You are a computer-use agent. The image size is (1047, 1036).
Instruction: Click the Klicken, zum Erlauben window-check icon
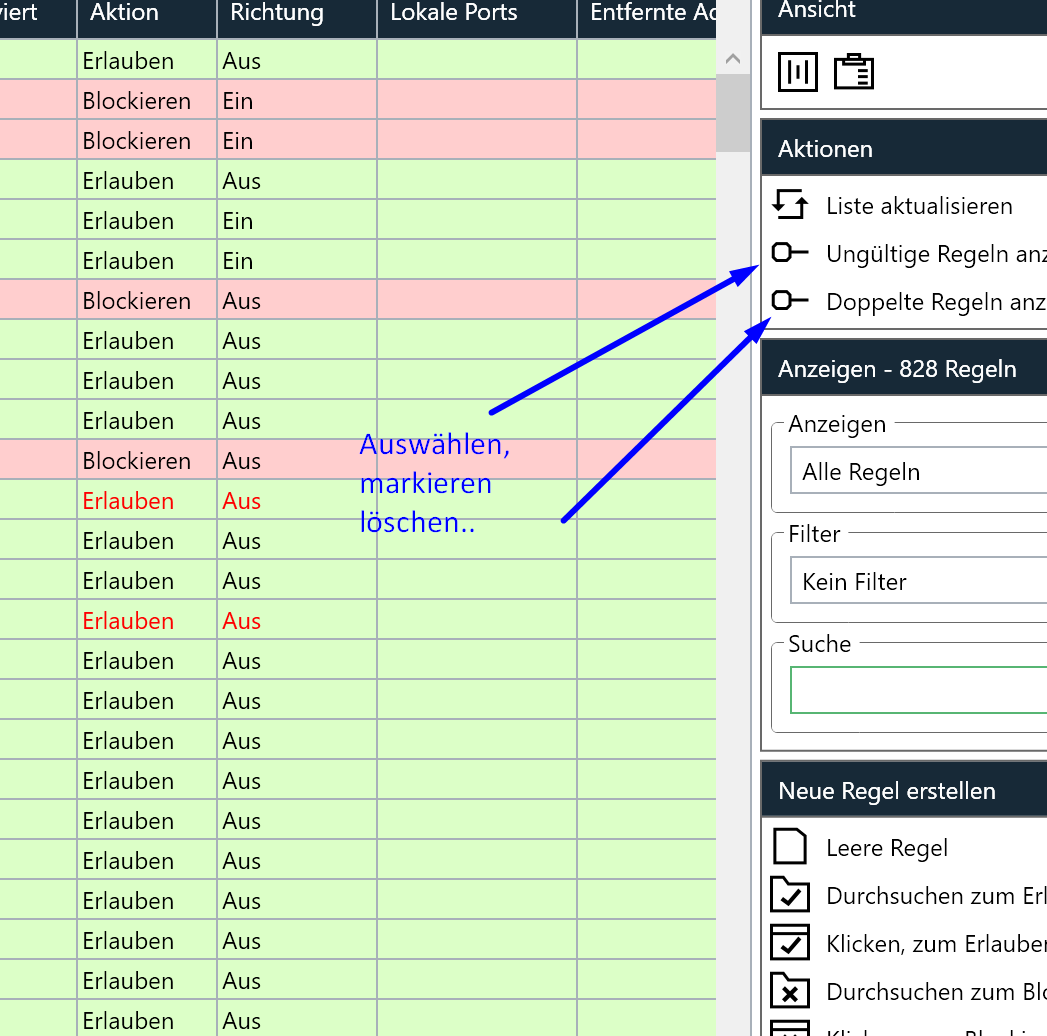[790, 943]
